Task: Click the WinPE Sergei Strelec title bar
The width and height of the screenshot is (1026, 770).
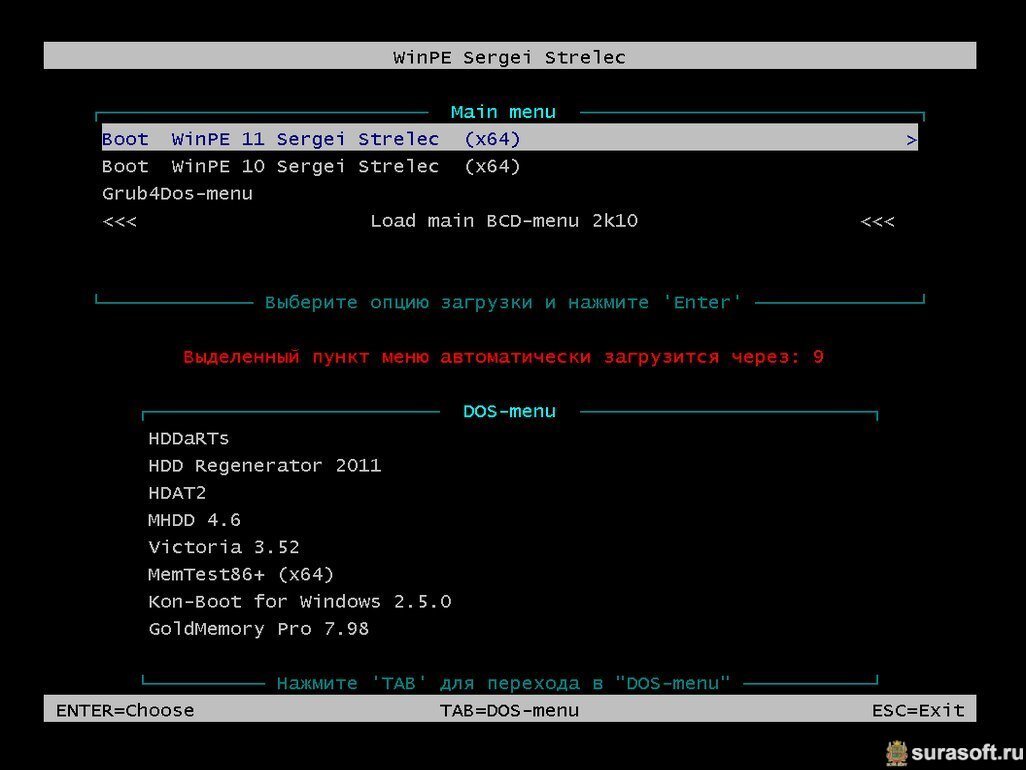Action: pyautogui.click(x=510, y=56)
